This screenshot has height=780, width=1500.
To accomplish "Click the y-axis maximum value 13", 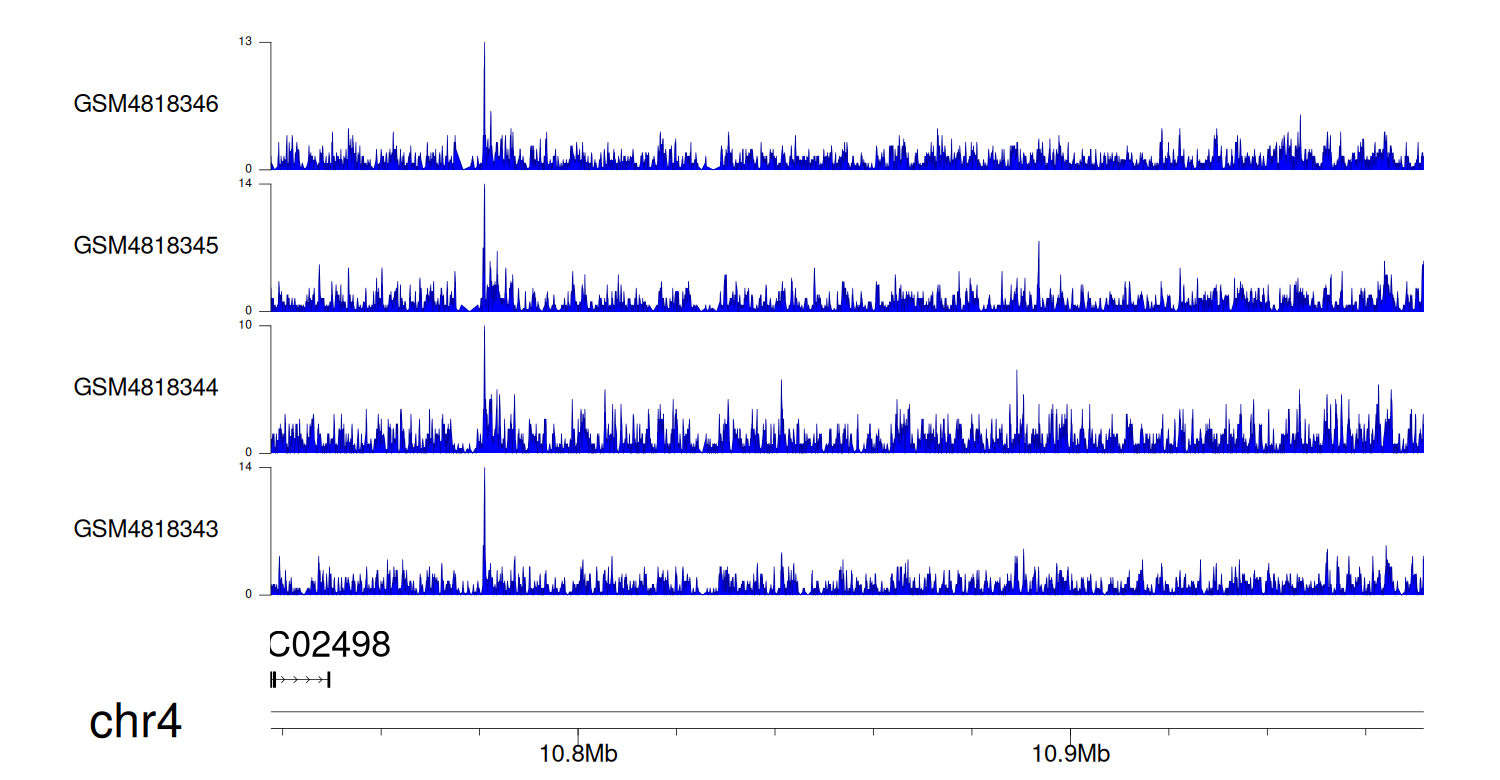I will point(245,42).
